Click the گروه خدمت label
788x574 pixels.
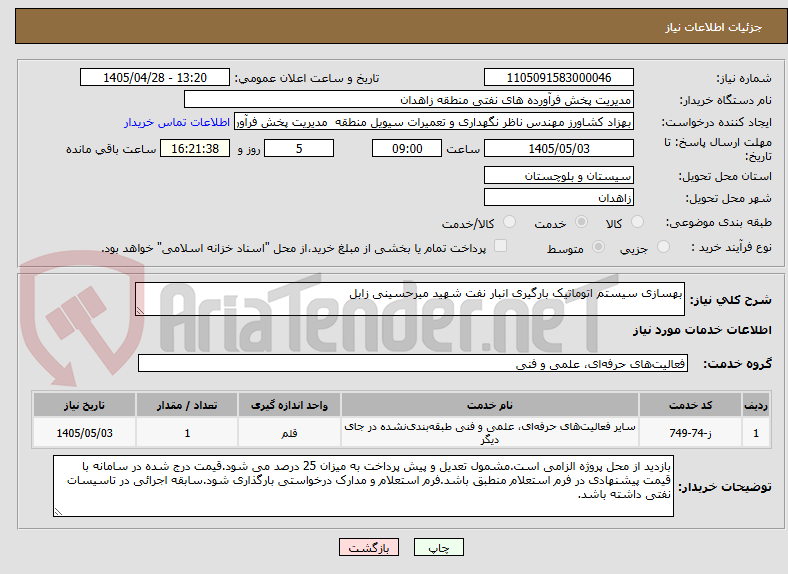[737, 364]
